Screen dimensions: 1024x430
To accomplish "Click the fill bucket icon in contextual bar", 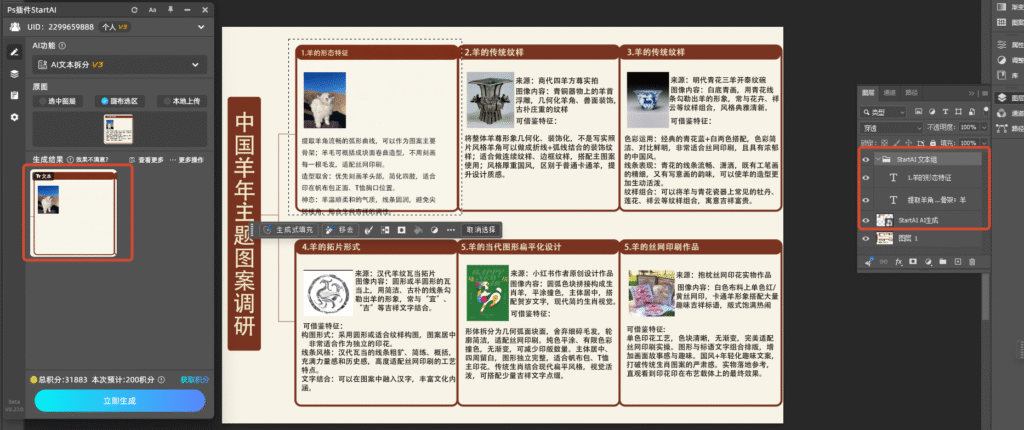I will pos(418,230).
